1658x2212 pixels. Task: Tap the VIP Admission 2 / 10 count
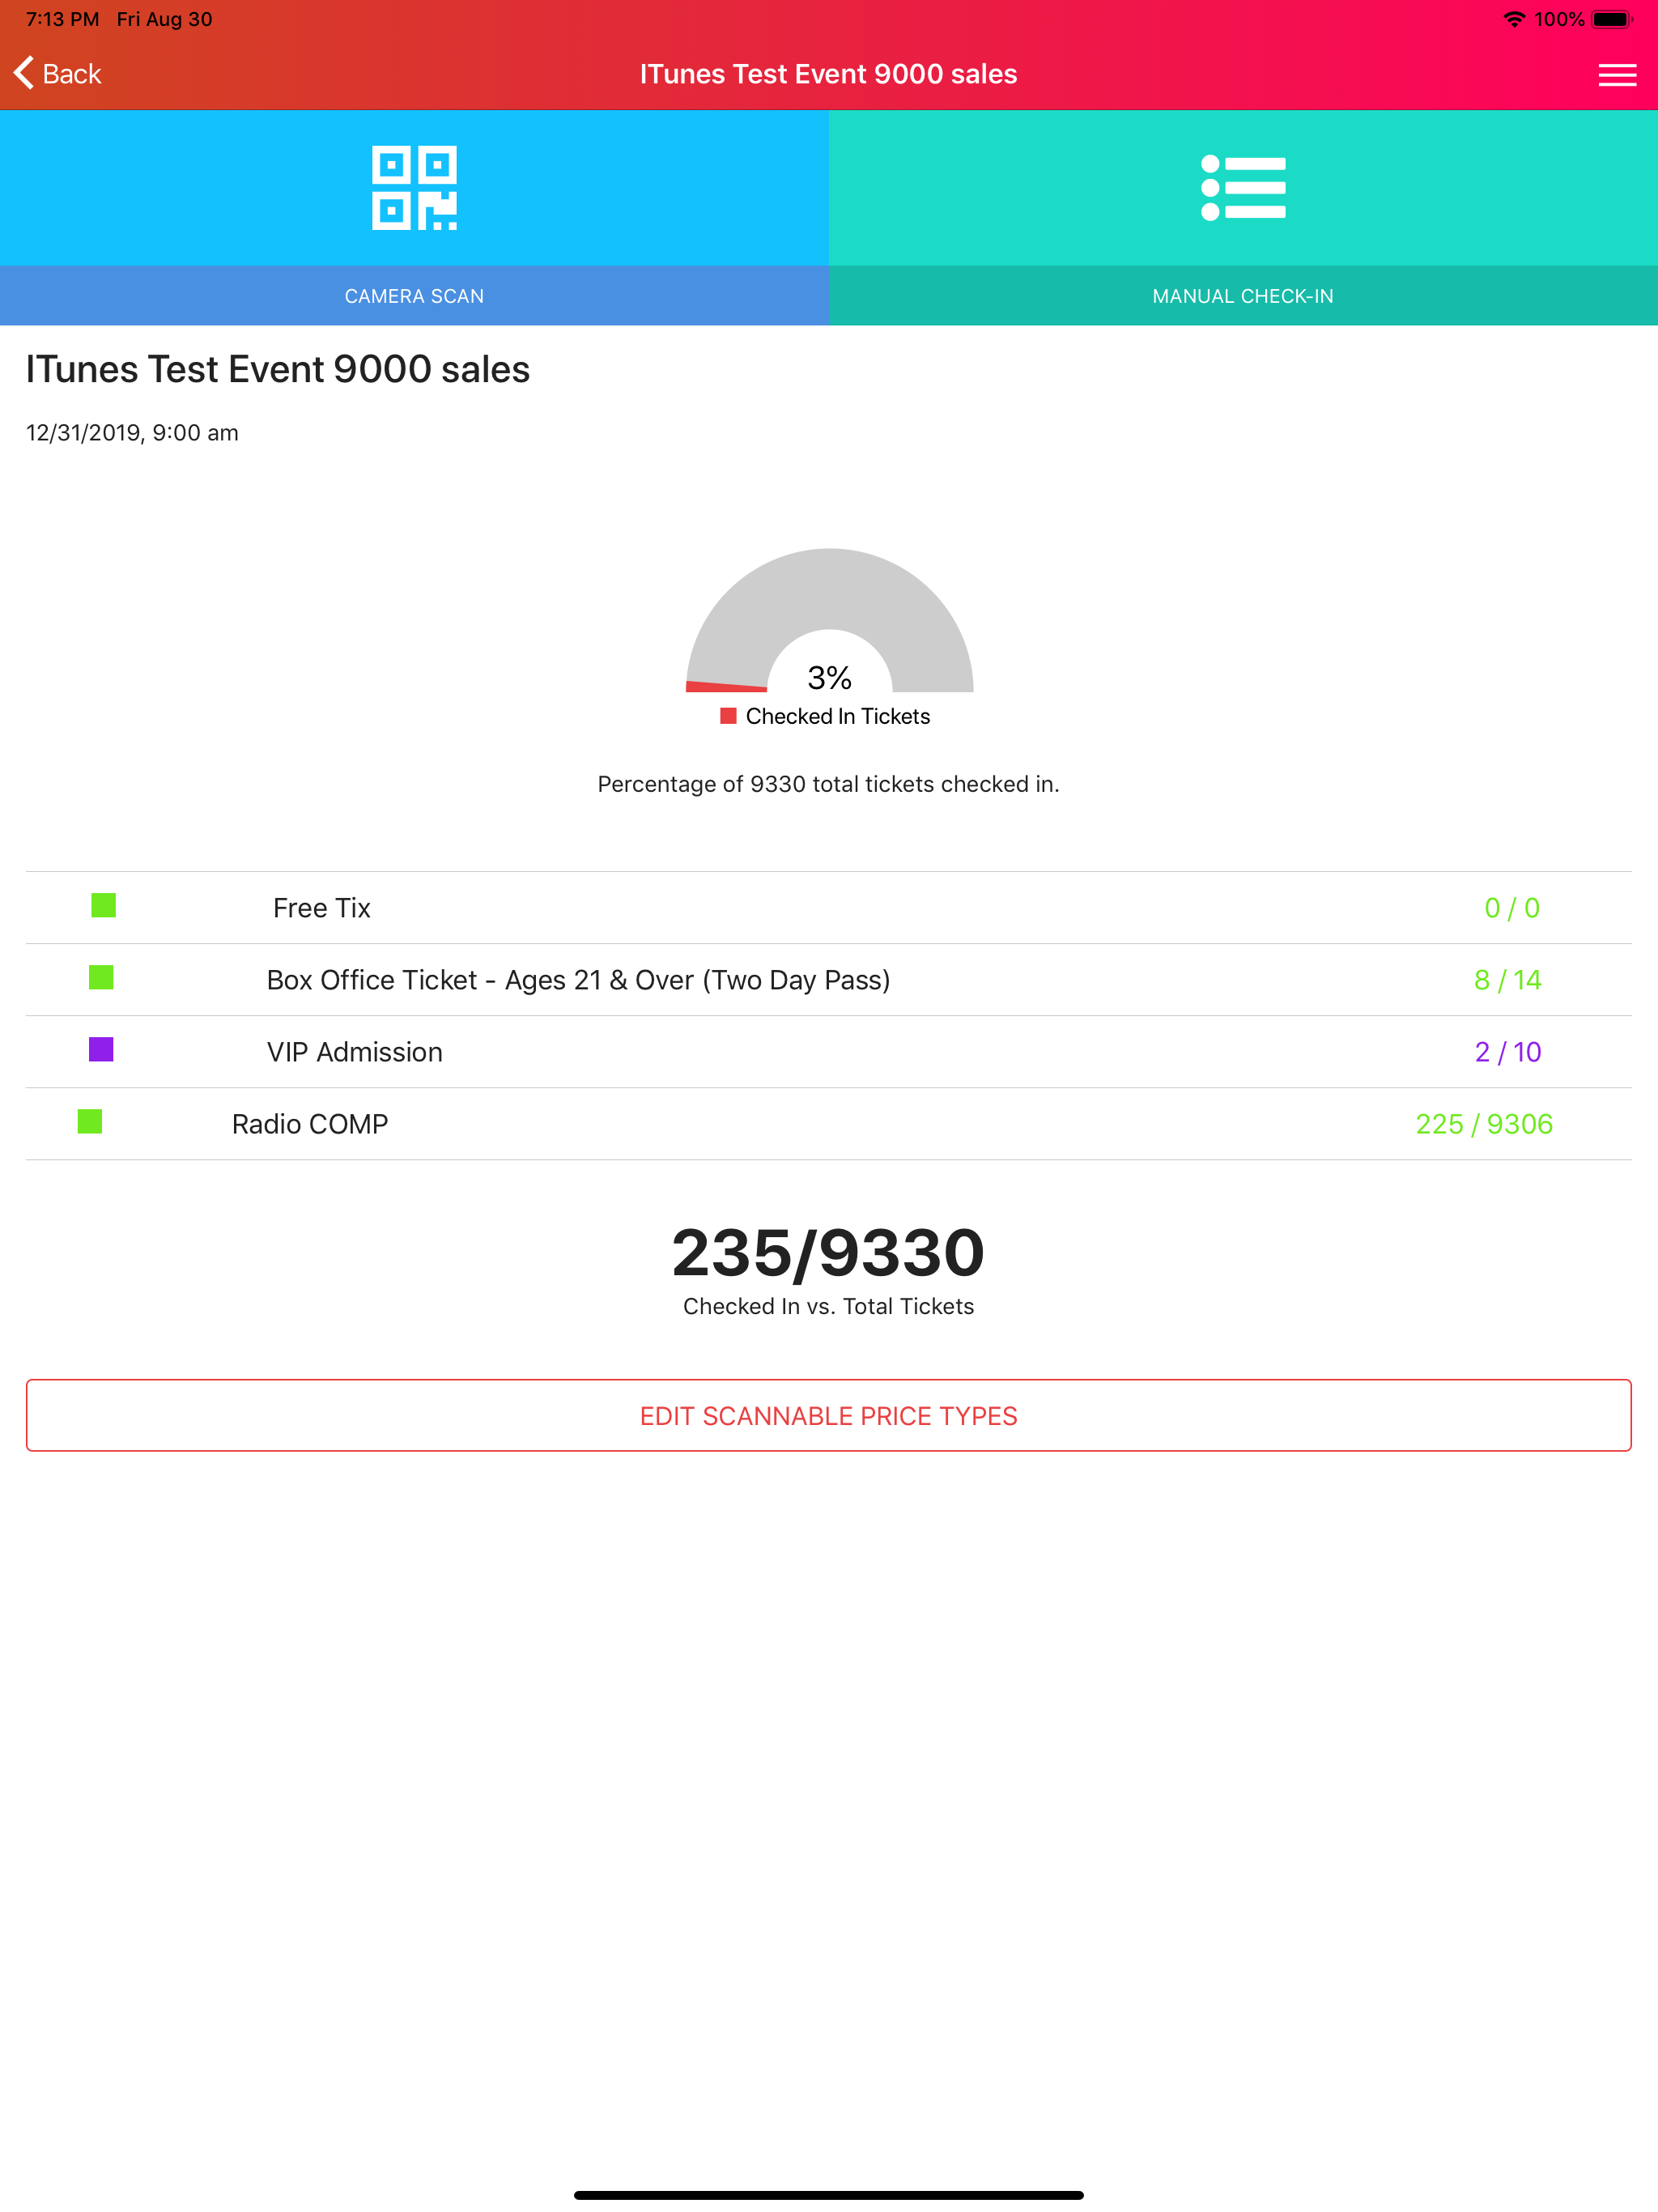1508,1052
